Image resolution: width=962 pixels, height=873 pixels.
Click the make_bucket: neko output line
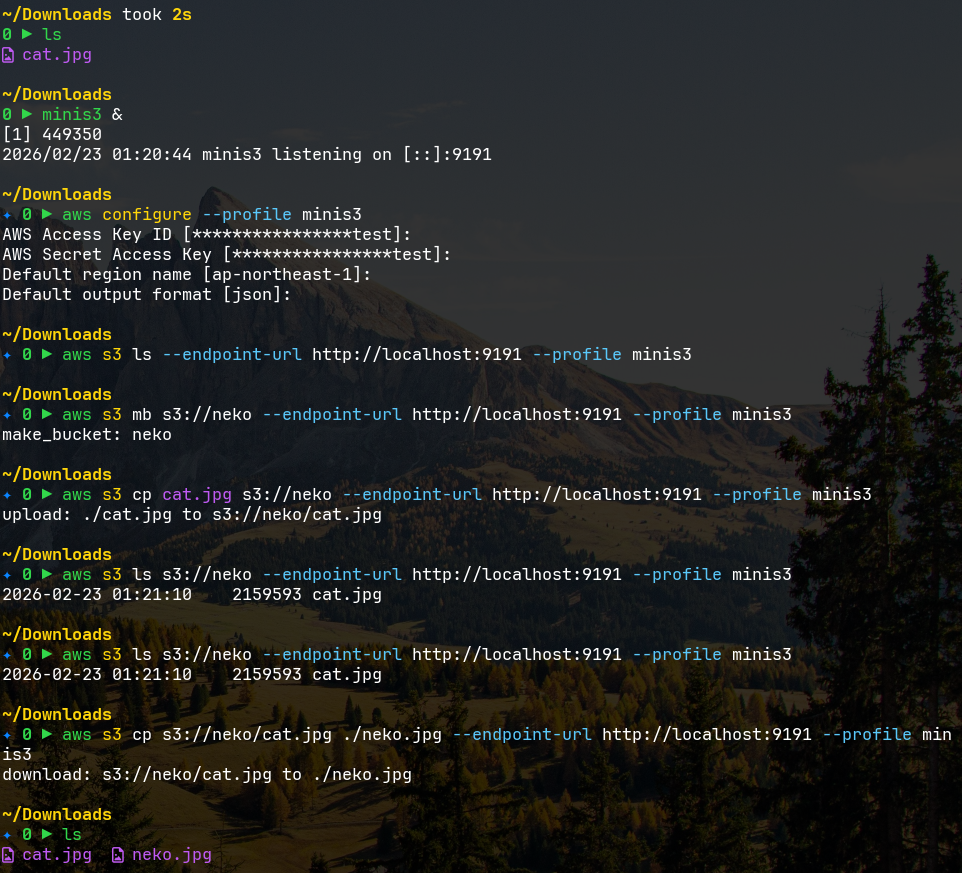click(x=87, y=435)
